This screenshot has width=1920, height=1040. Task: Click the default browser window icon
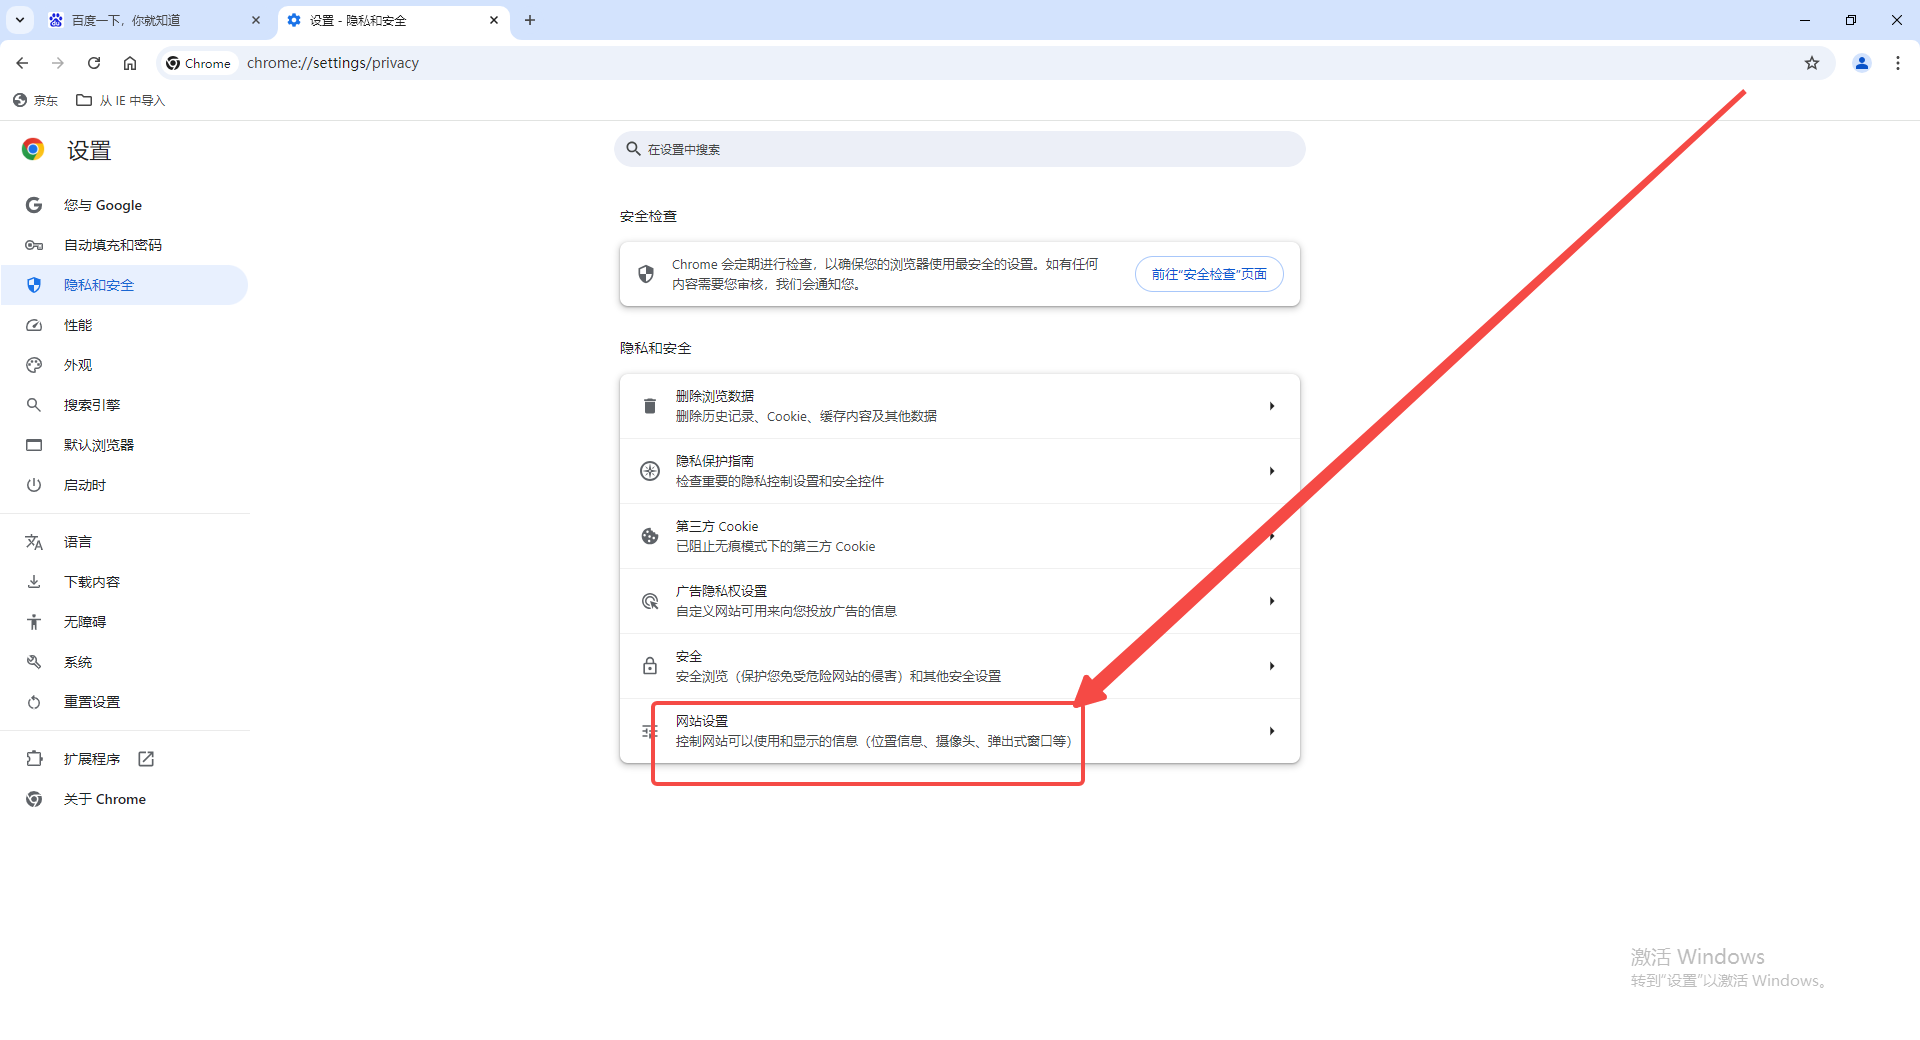[x=34, y=445]
